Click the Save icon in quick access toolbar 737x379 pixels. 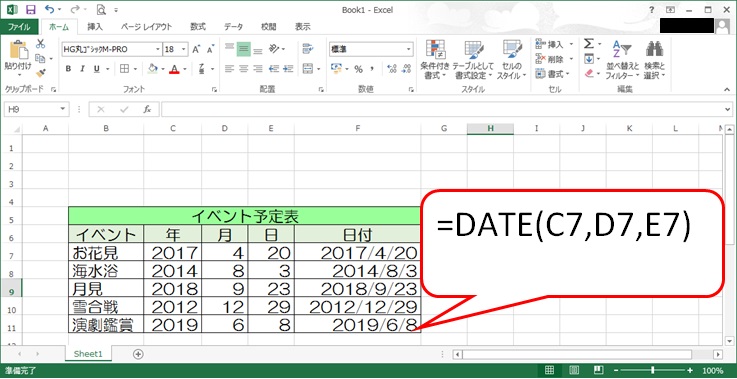31,9
